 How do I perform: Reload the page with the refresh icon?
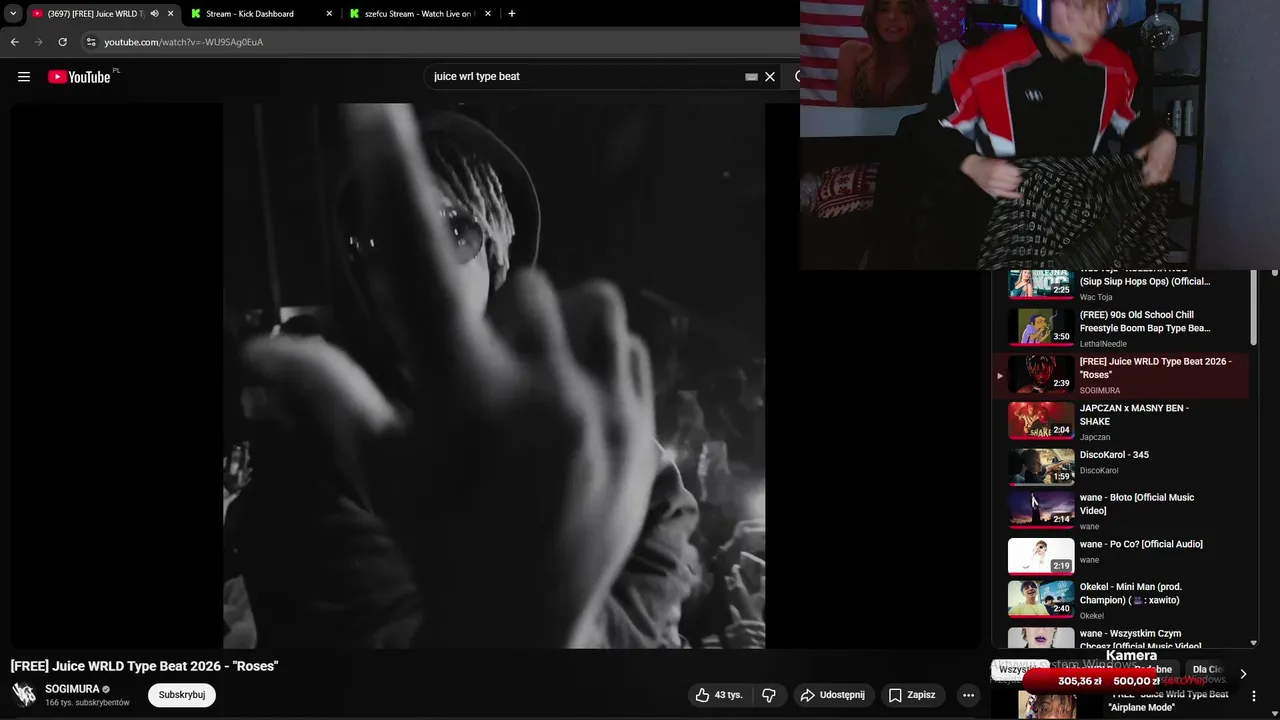pos(62,42)
